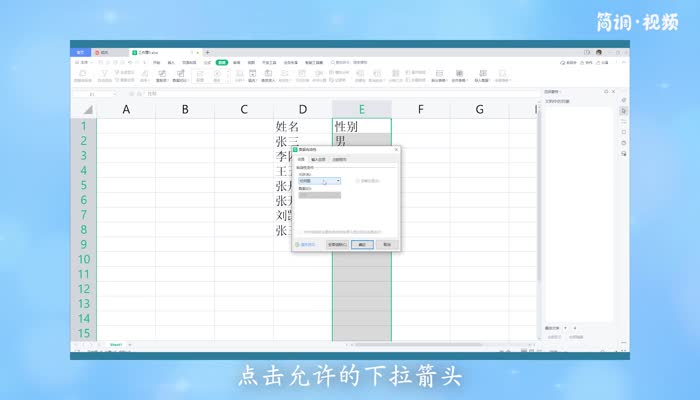Switch to the 出错警告 tab
The image size is (700, 400).
[x=340, y=159]
